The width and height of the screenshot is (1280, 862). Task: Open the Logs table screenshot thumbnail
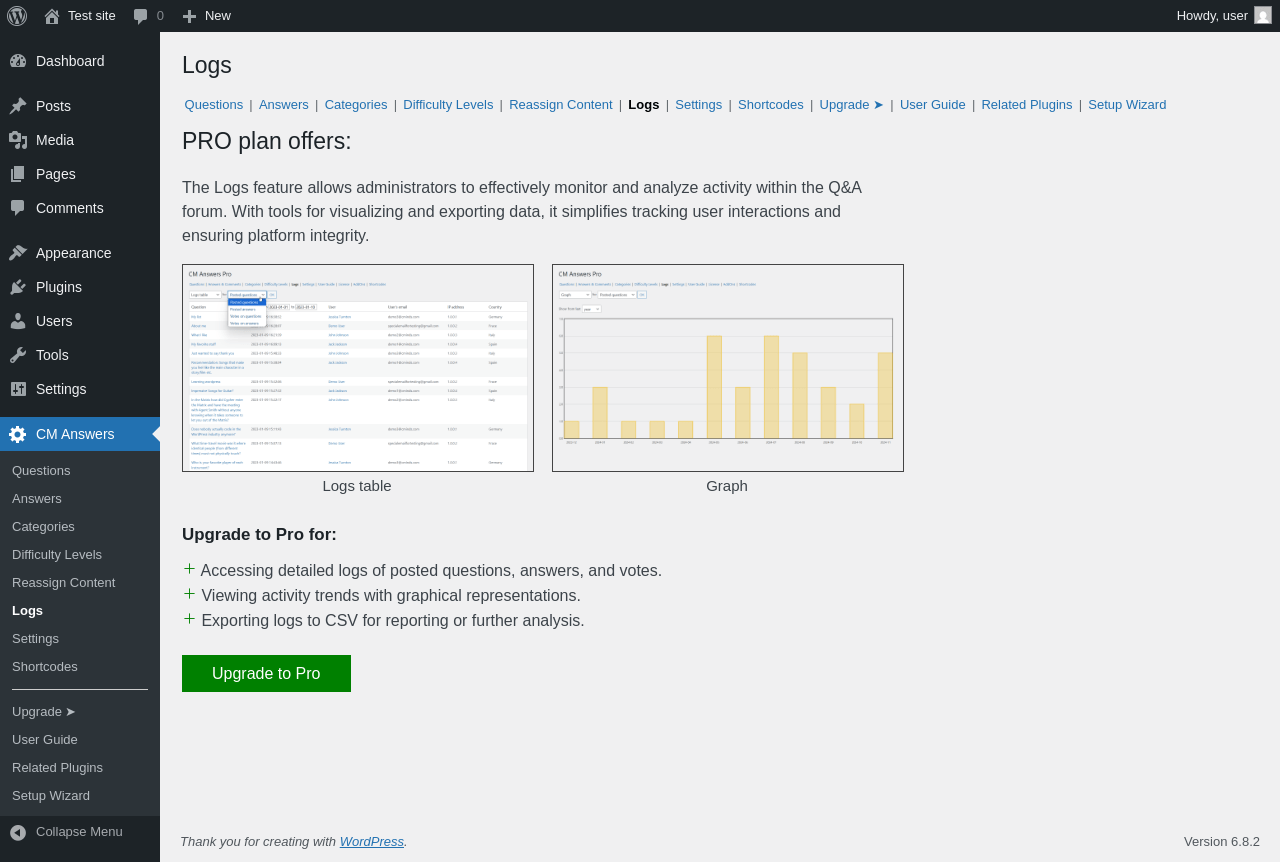click(358, 368)
